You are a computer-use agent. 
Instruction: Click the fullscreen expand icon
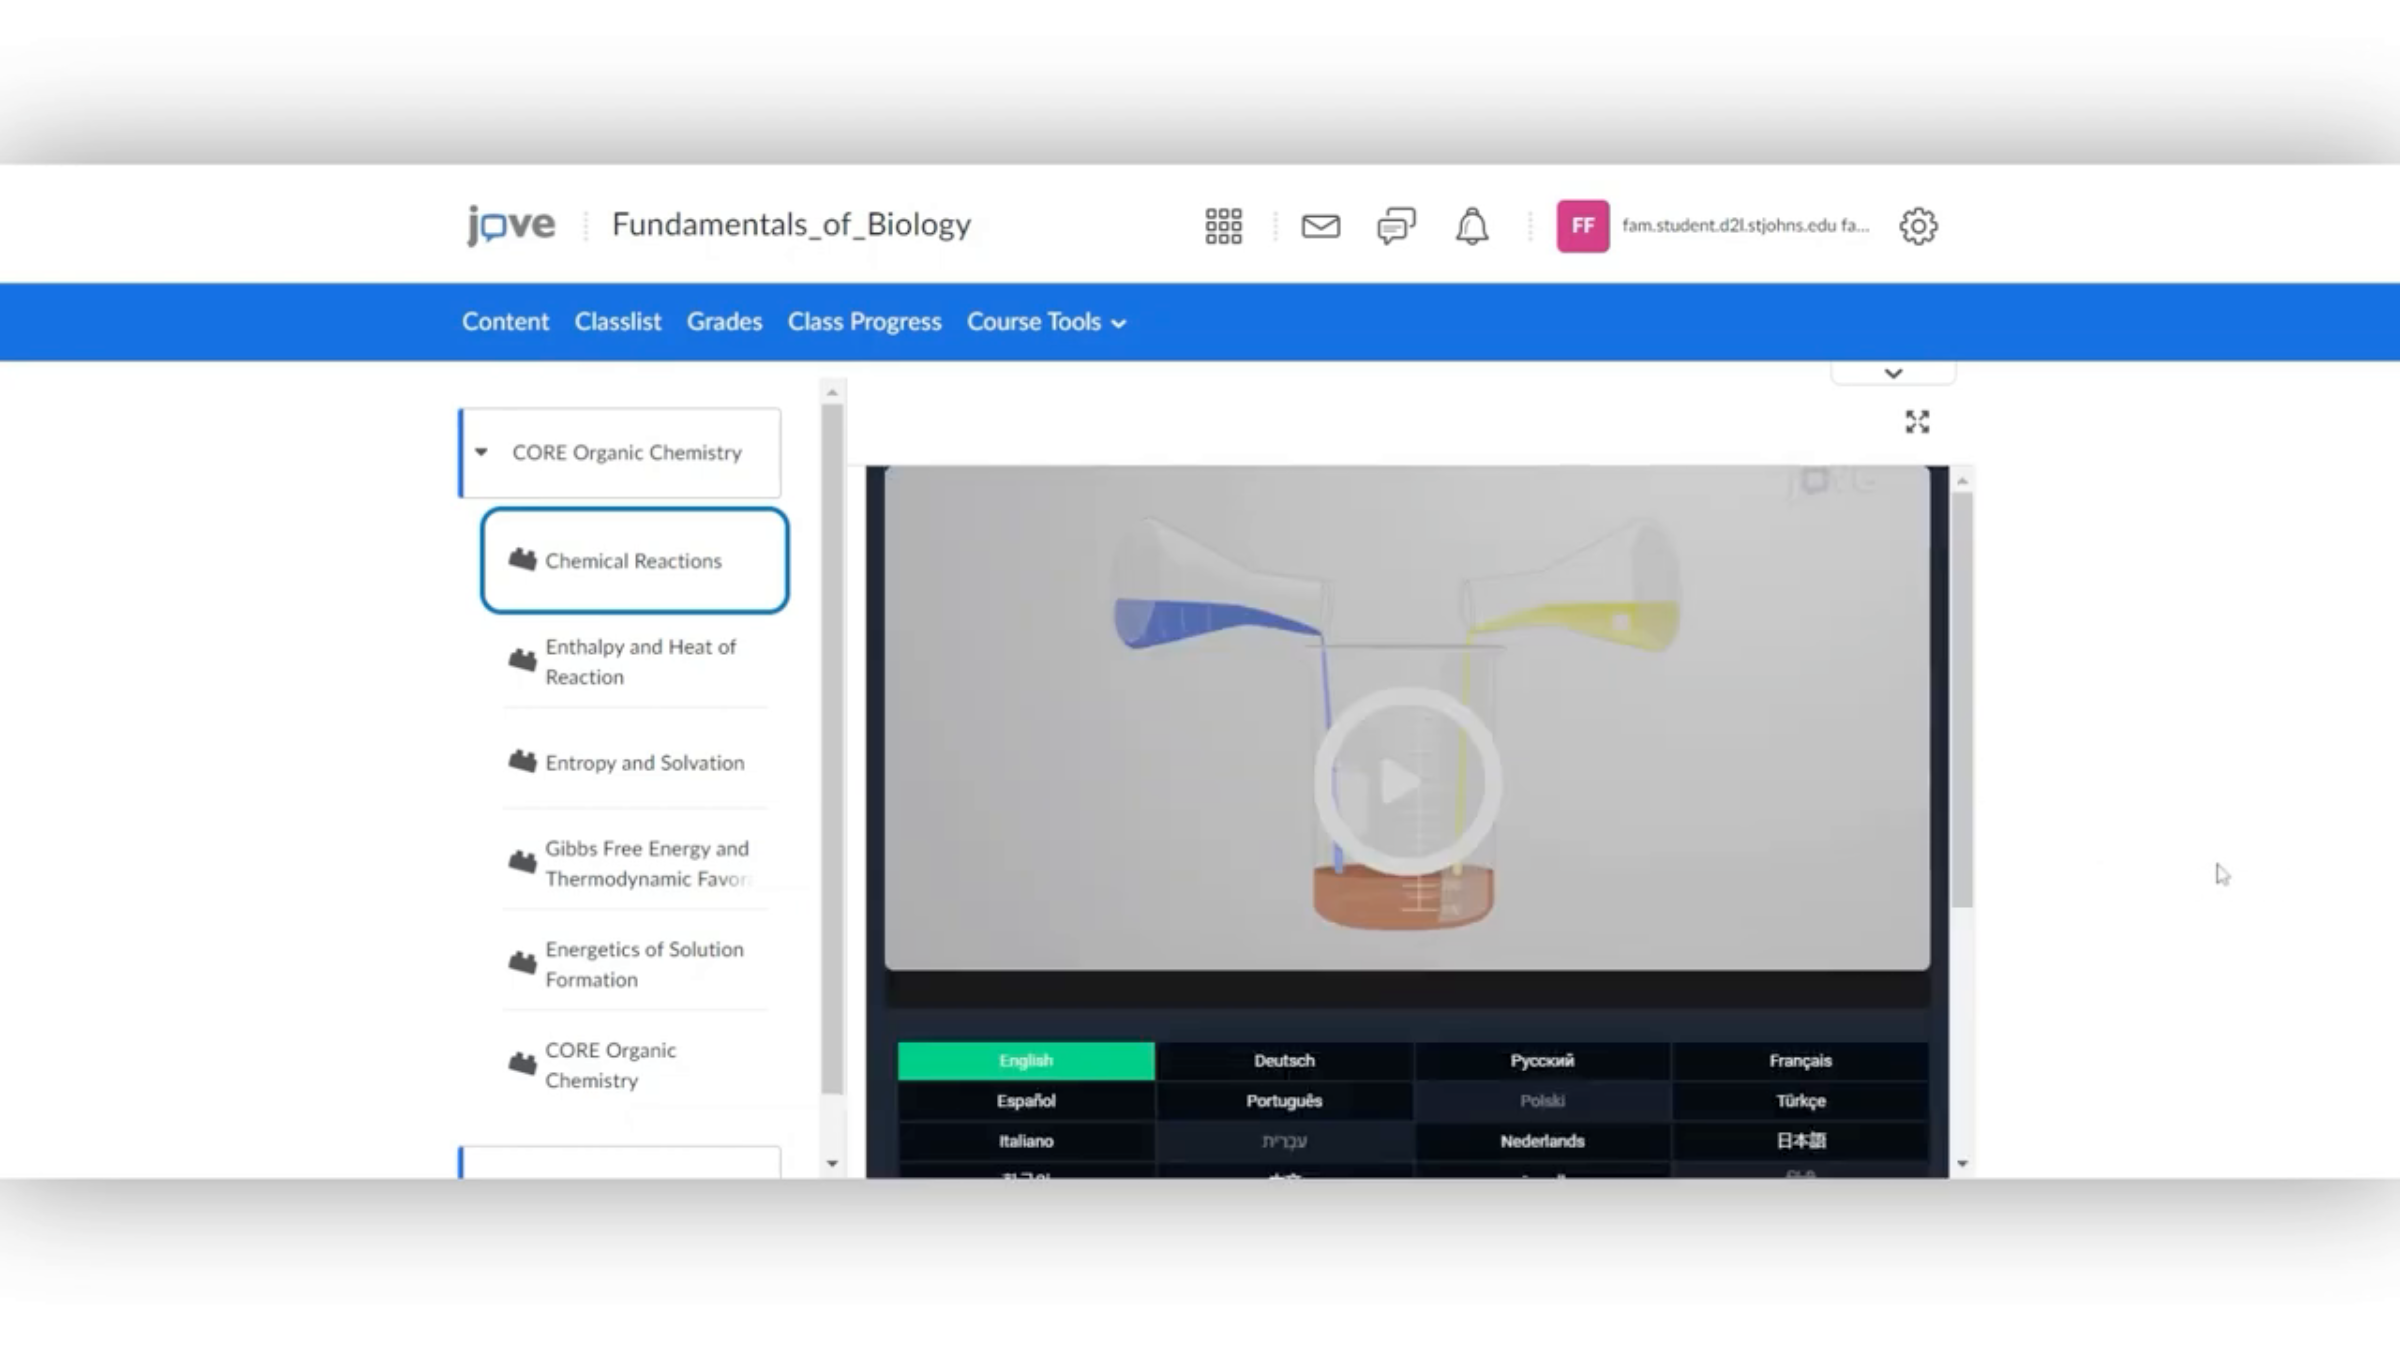1916,422
